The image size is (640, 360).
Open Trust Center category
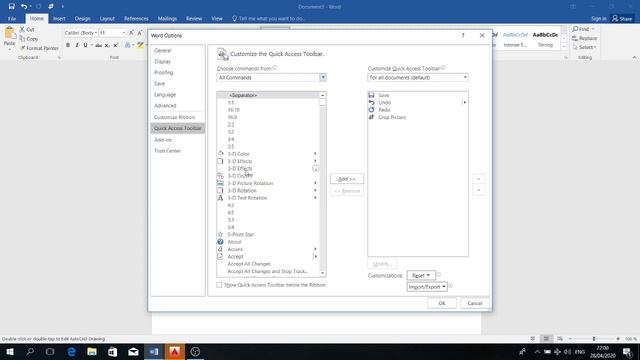178,151
